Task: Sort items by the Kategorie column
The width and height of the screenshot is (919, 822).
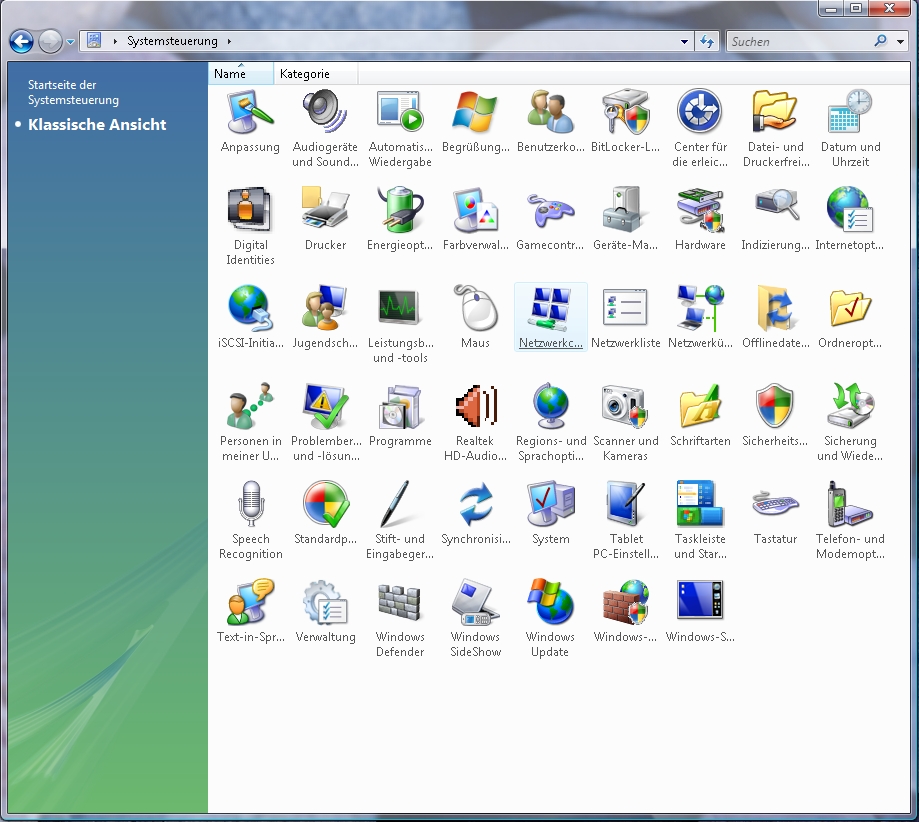Action: coord(316,74)
